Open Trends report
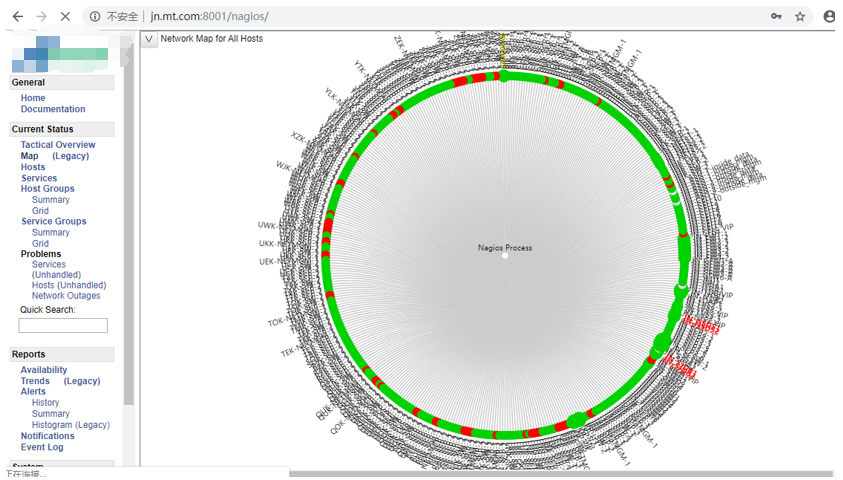This screenshot has width=843, height=480. coord(35,381)
